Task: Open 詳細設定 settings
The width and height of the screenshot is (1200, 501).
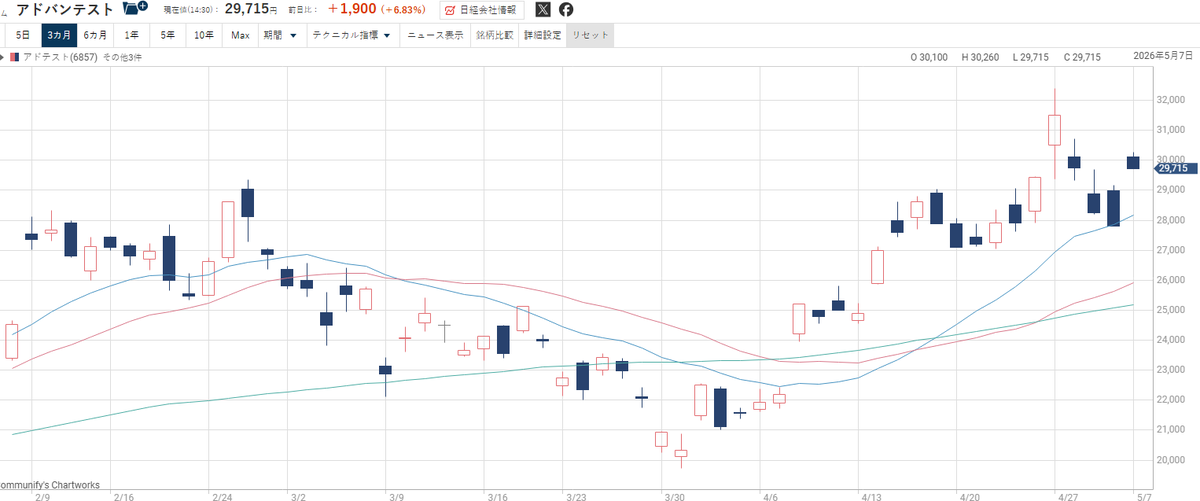Action: pos(543,35)
